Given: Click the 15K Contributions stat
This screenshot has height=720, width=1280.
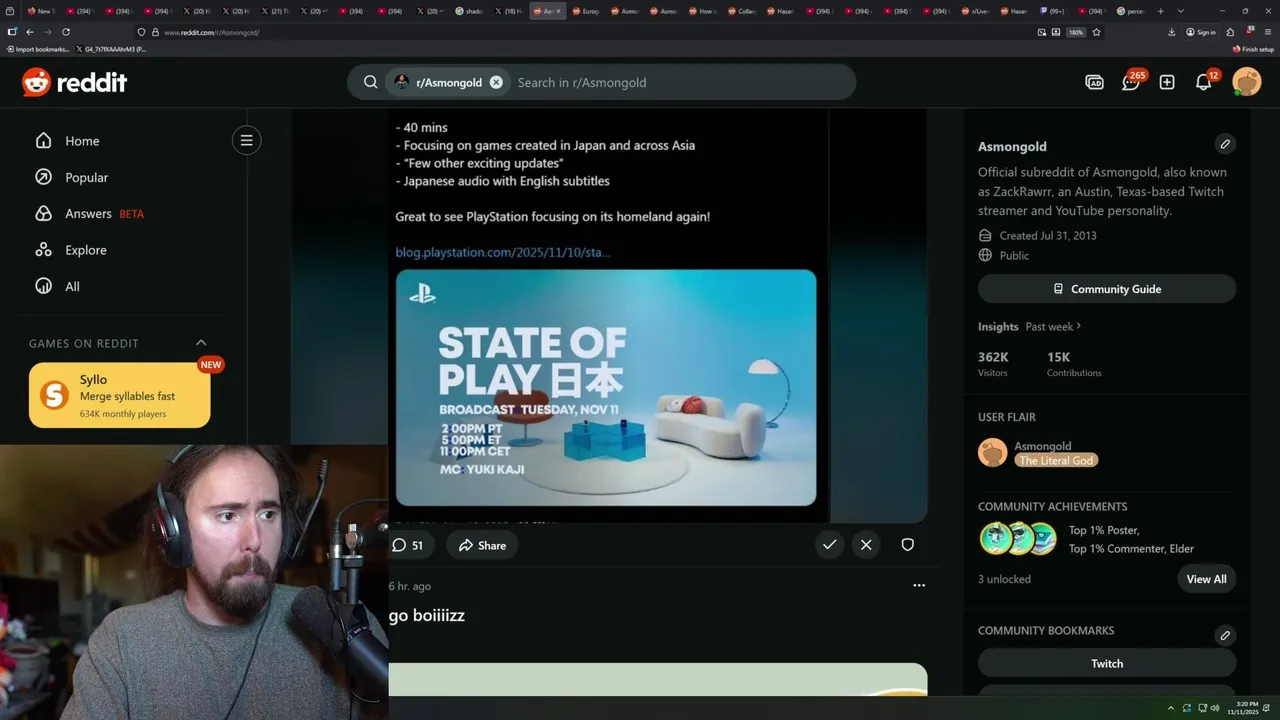Looking at the screenshot, I should pos(1074,364).
